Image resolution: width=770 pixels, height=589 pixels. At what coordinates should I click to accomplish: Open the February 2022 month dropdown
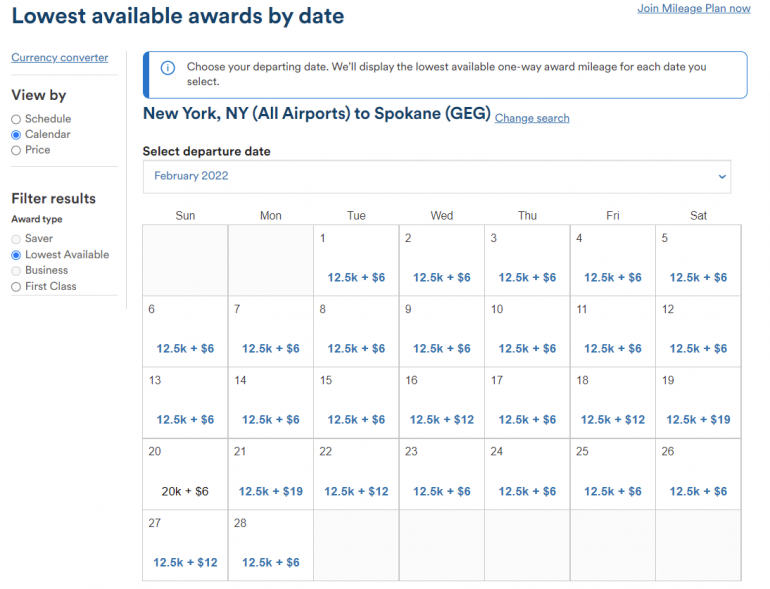pos(436,176)
